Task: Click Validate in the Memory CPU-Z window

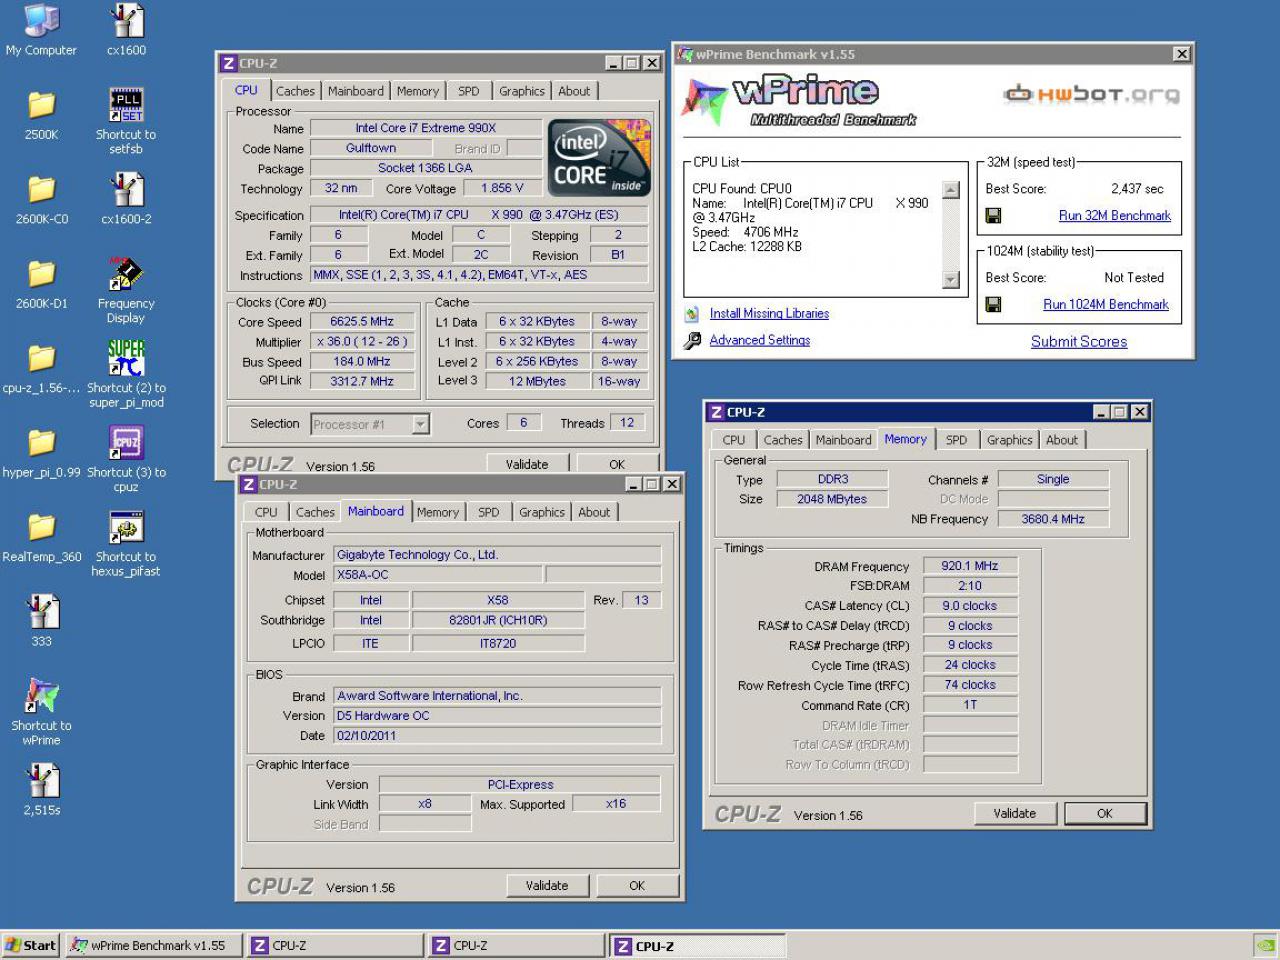Action: pos(1014,814)
